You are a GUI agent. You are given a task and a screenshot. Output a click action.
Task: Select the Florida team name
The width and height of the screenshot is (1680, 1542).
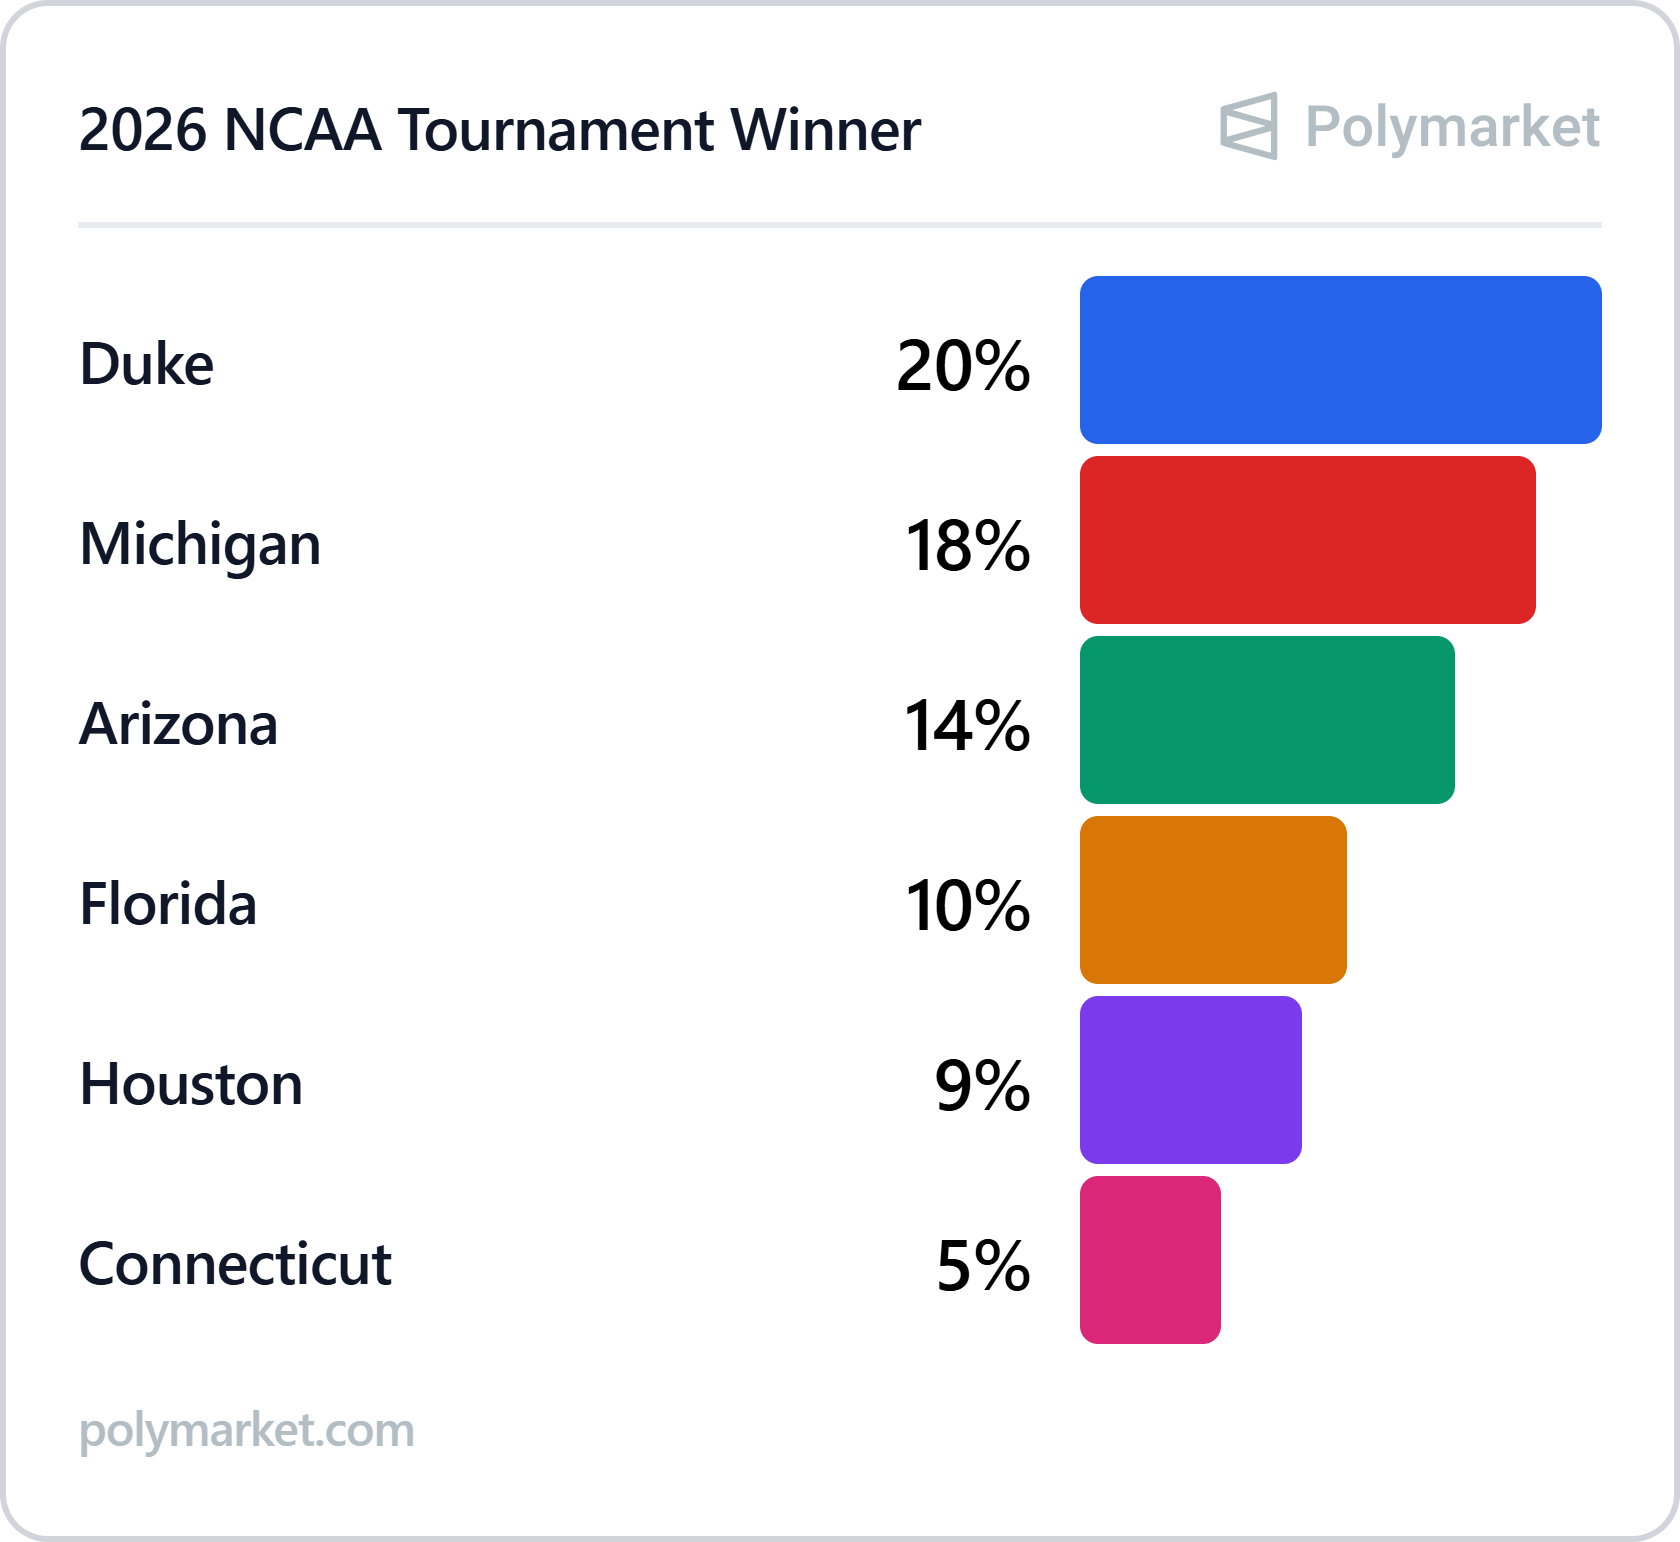point(168,904)
